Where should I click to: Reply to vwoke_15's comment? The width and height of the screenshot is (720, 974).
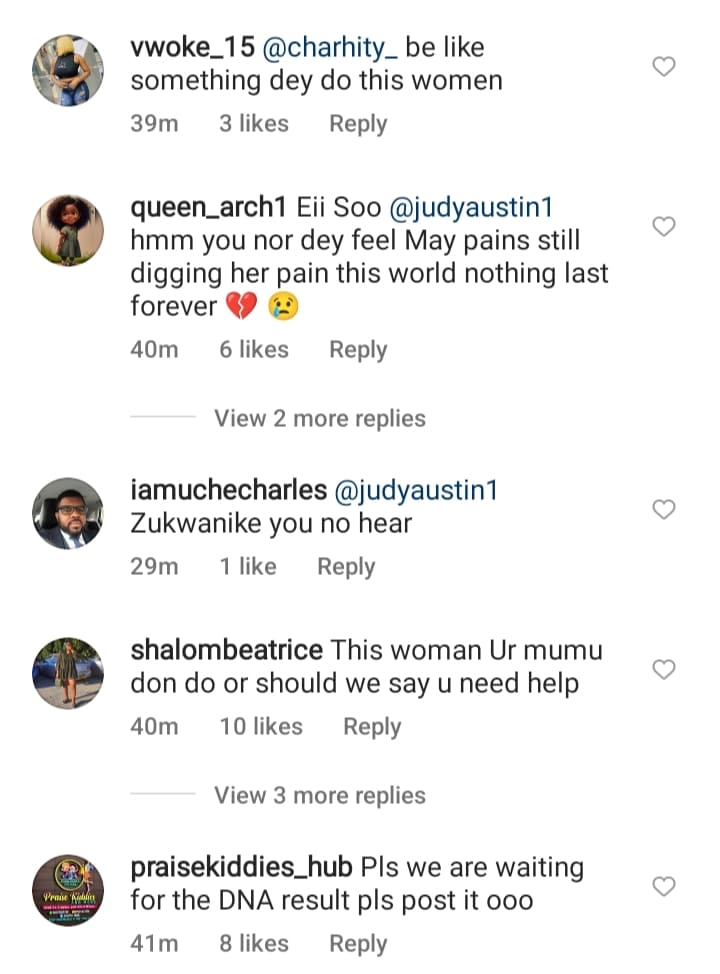(x=358, y=124)
